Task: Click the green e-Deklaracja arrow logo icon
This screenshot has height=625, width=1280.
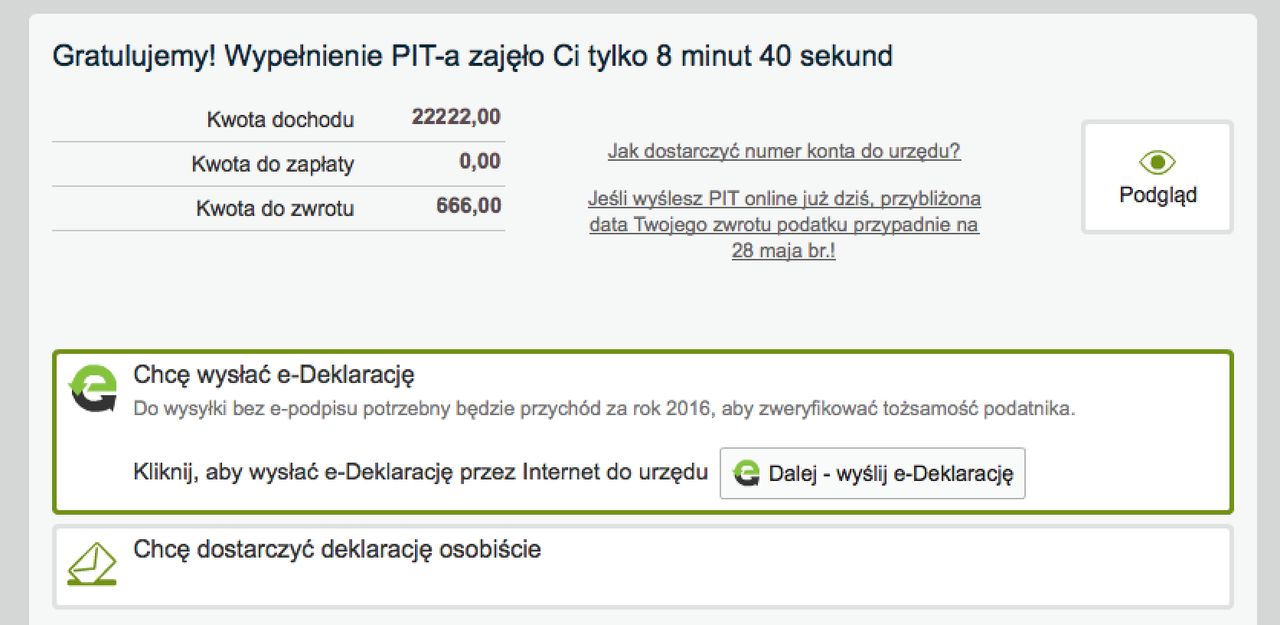Action: (90, 384)
